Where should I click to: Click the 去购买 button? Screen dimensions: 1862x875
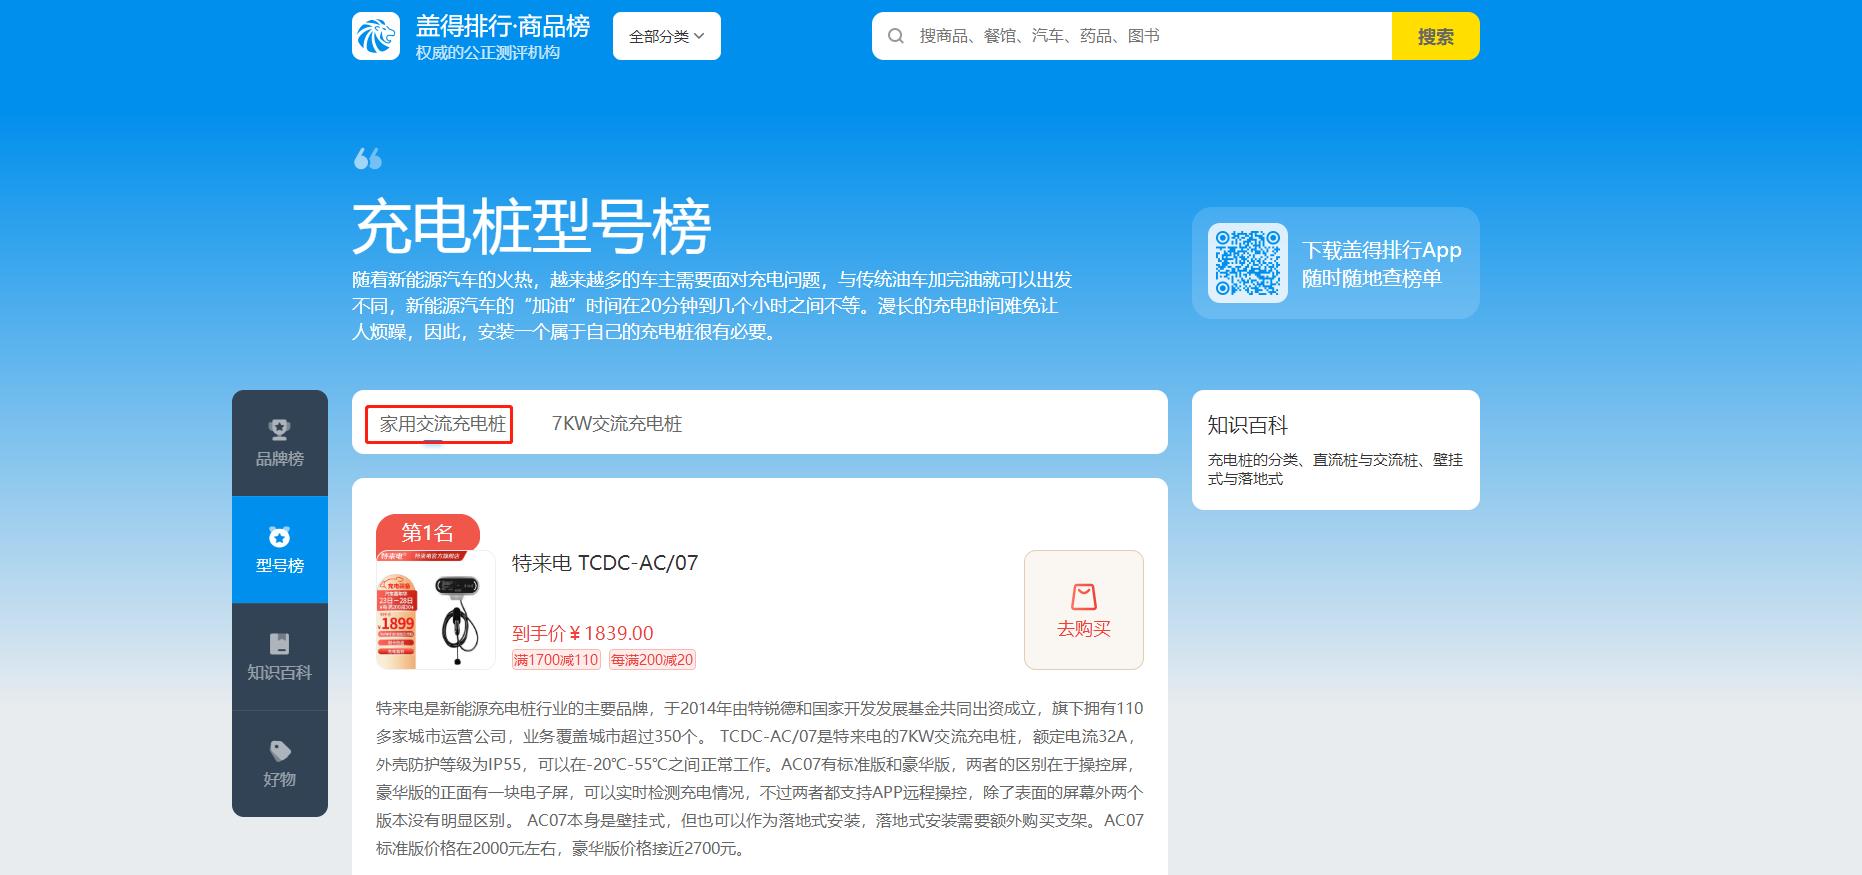(1084, 610)
